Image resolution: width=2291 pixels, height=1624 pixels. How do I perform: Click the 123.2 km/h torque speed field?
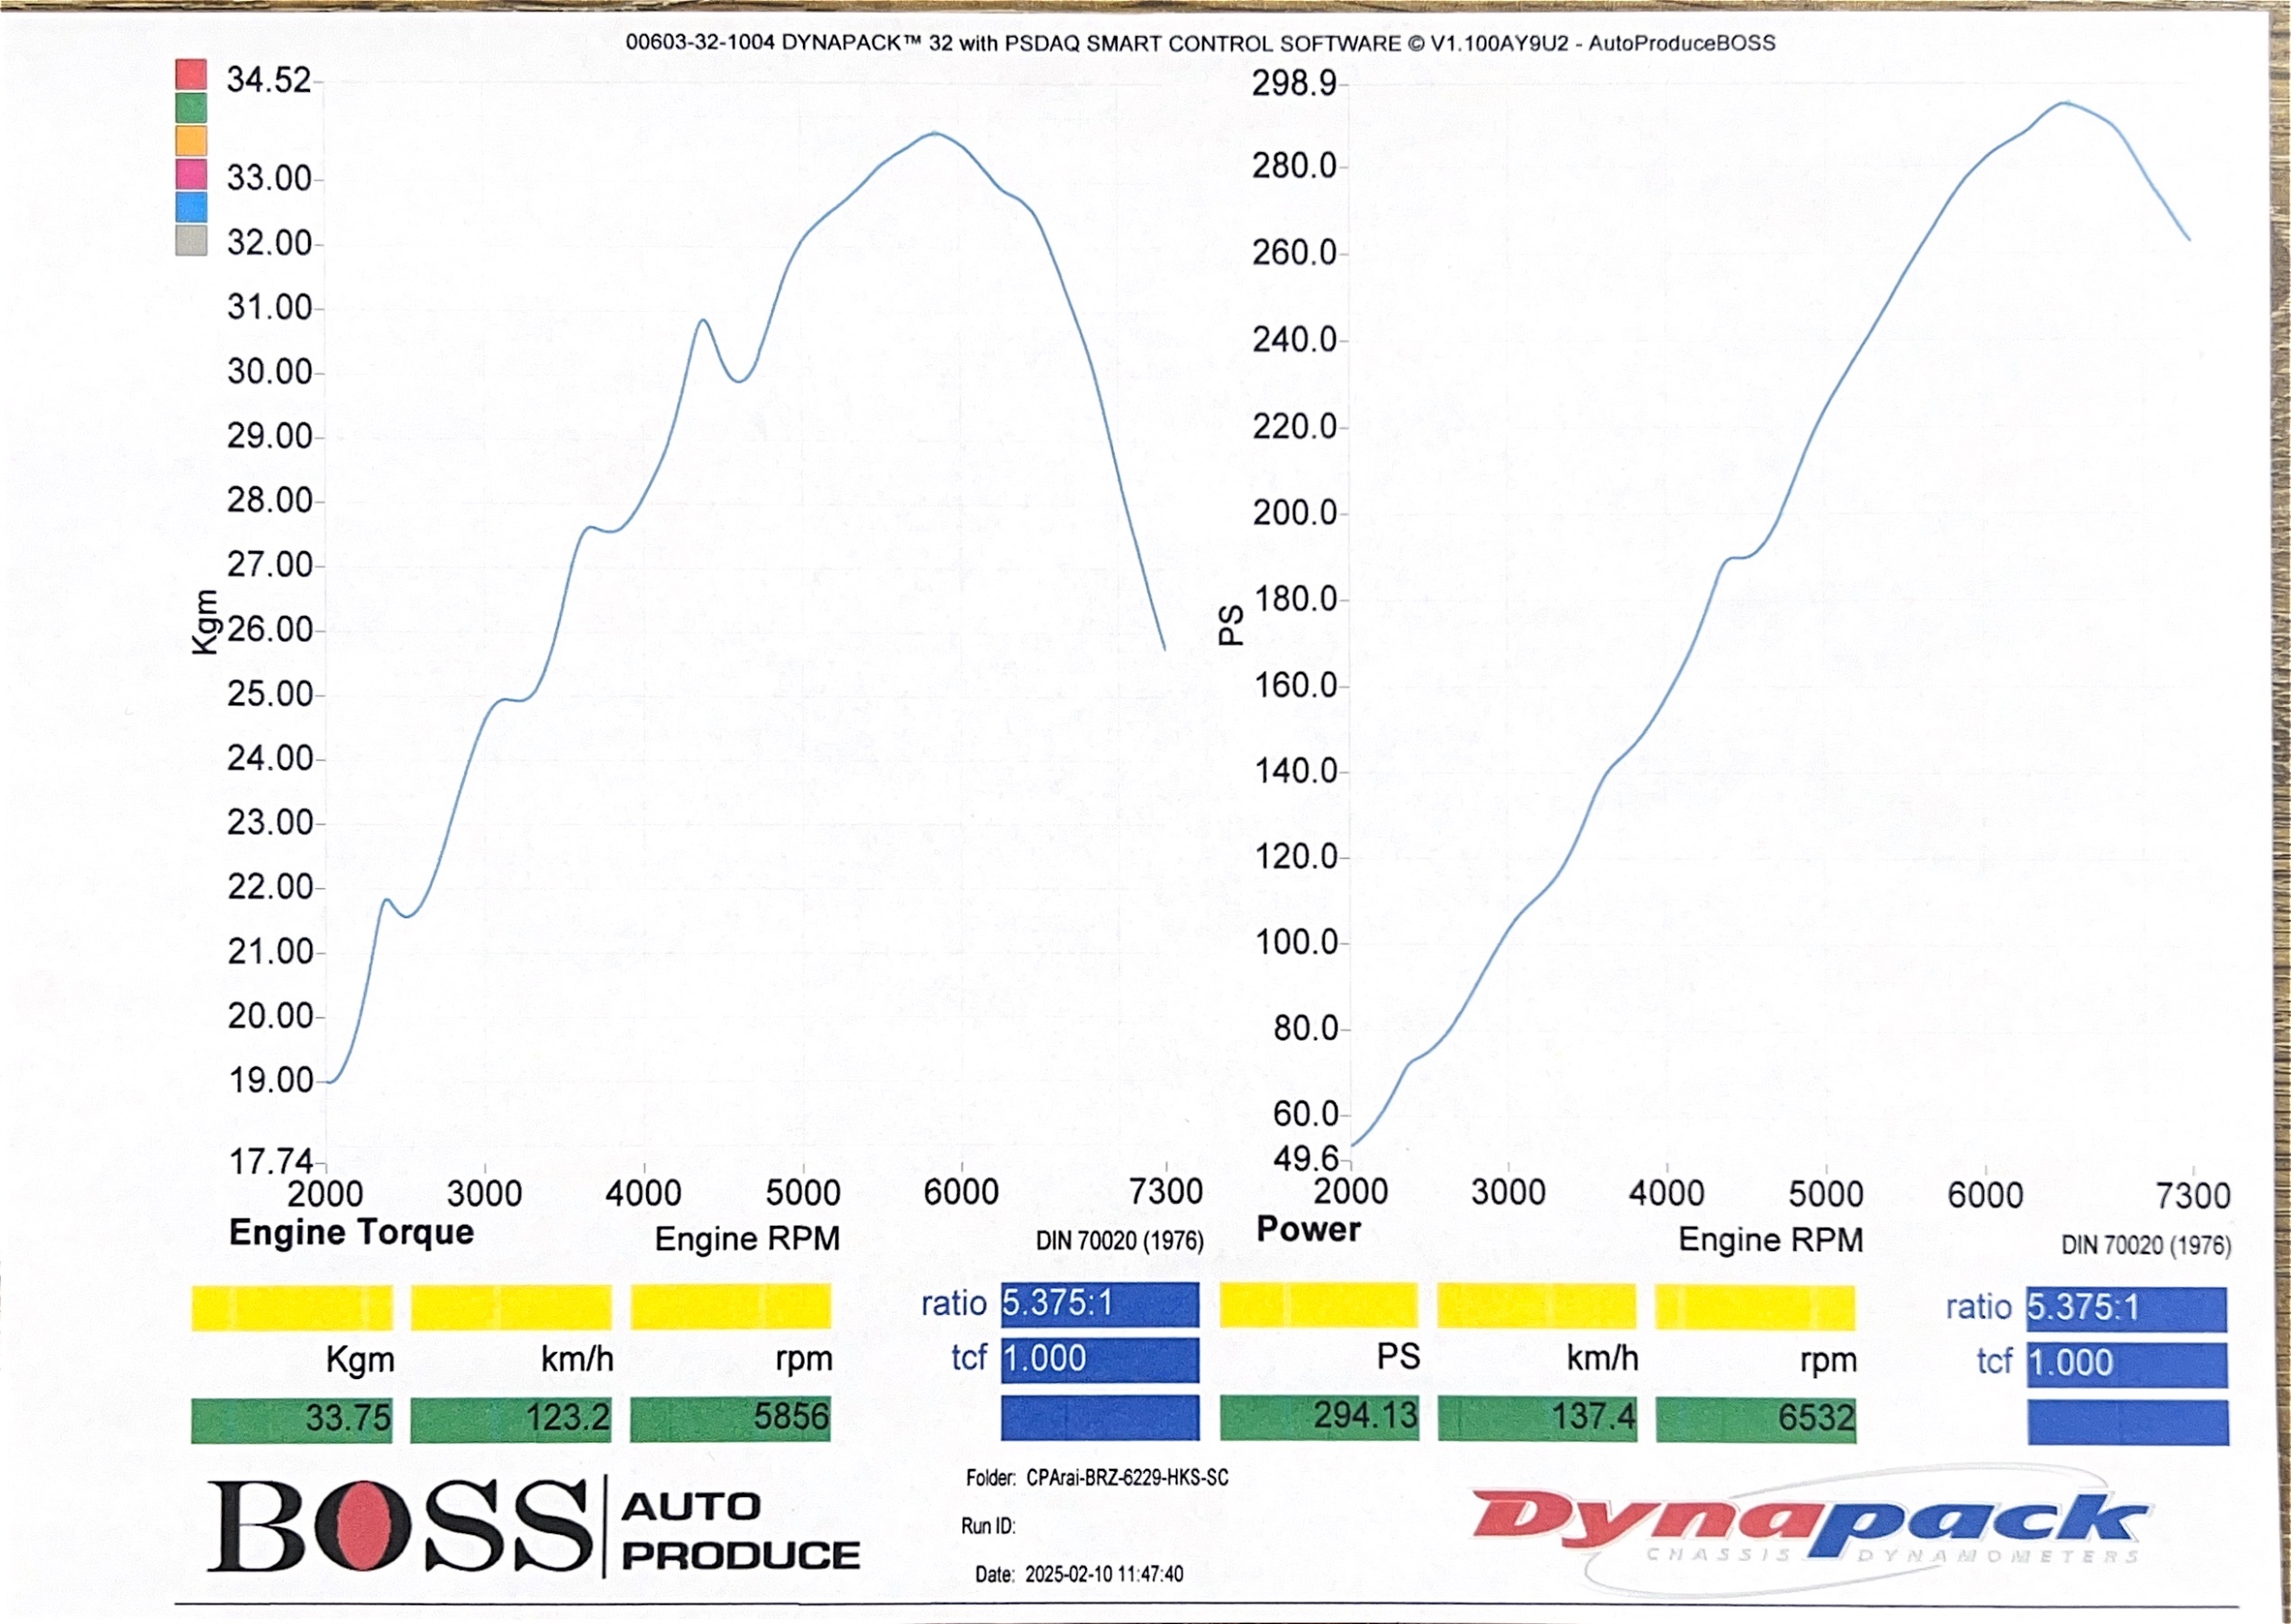(x=510, y=1419)
